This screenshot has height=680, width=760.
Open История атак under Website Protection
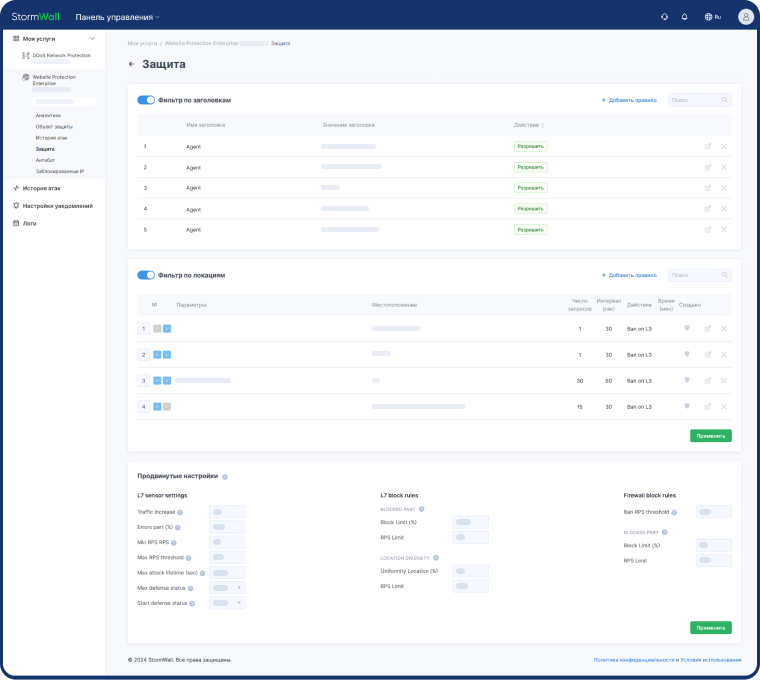[51, 138]
